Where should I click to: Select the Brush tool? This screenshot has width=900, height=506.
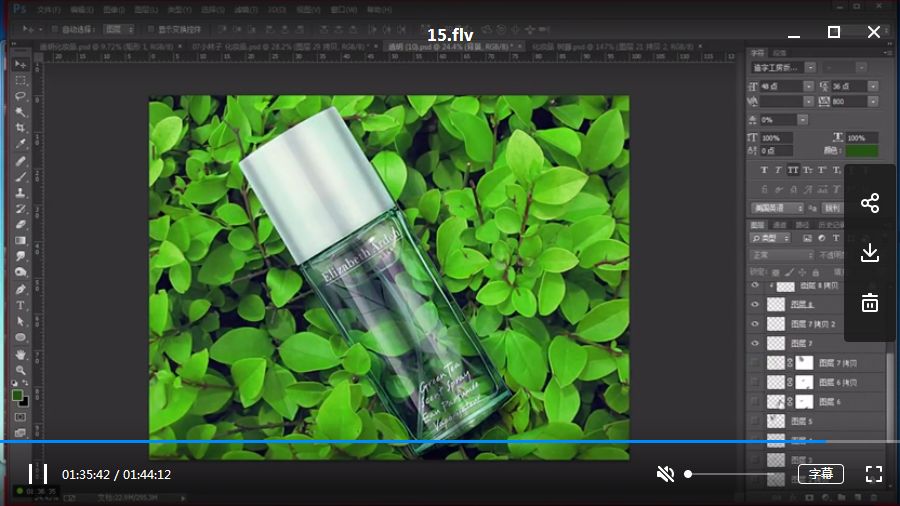tap(20, 177)
